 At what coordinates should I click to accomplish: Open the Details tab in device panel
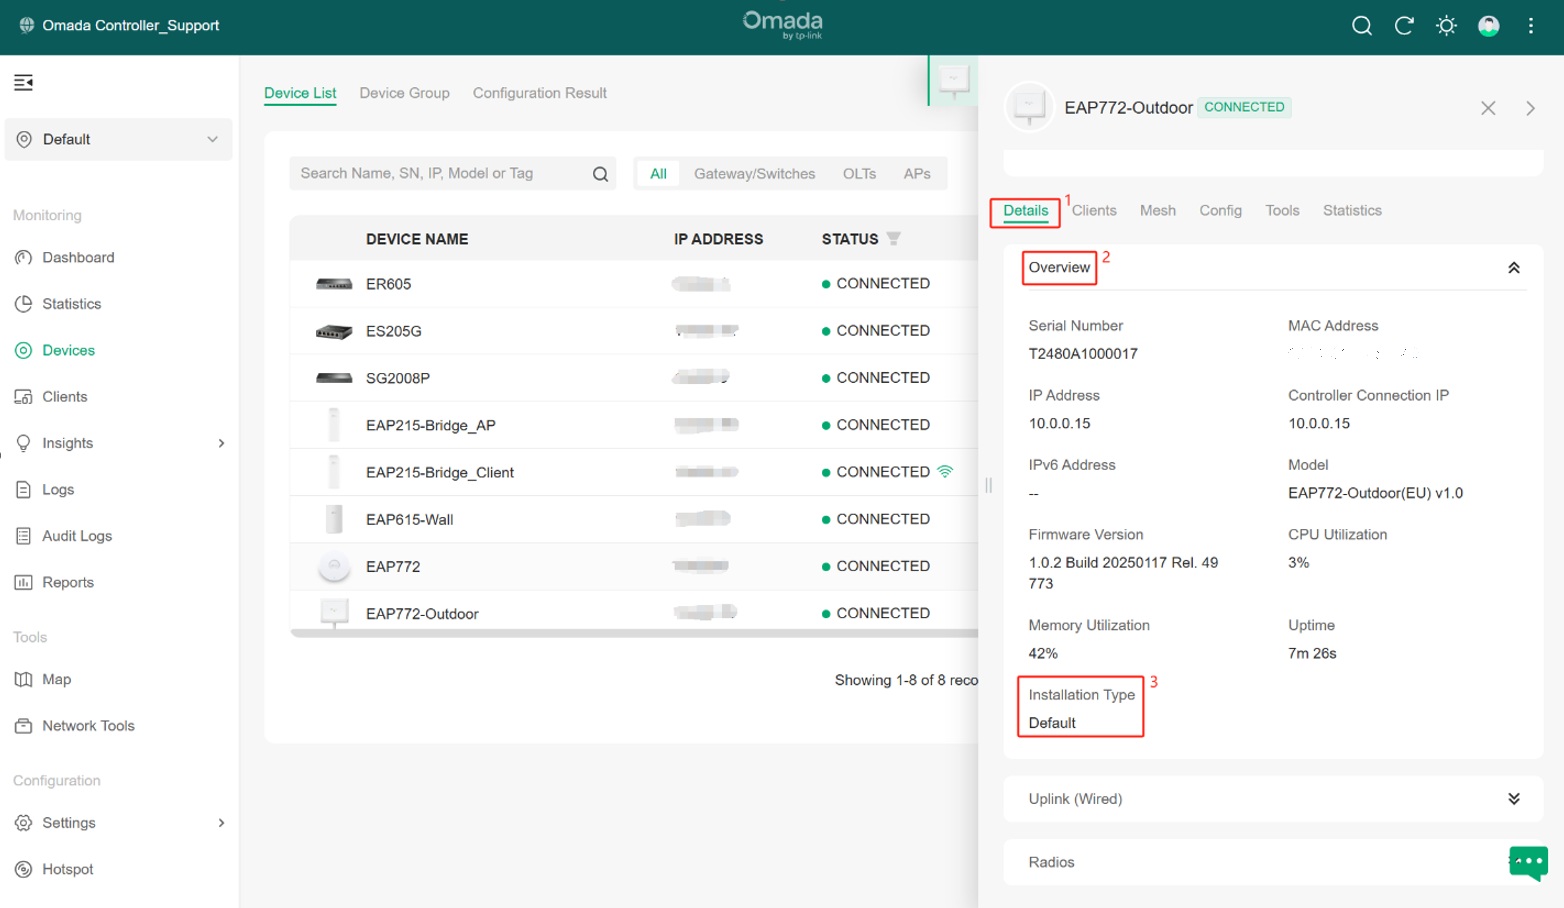(1026, 210)
